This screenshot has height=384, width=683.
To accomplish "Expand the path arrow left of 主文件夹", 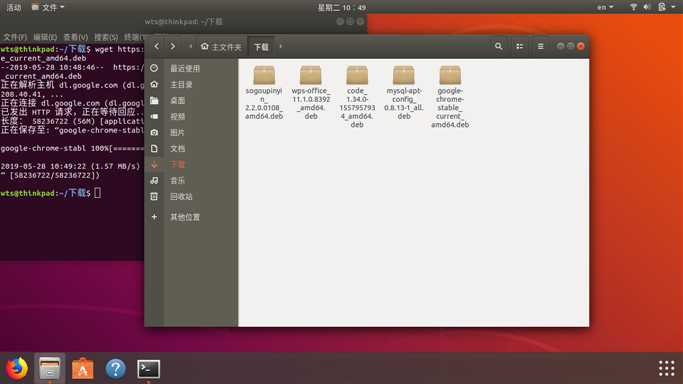I will pyautogui.click(x=190, y=46).
